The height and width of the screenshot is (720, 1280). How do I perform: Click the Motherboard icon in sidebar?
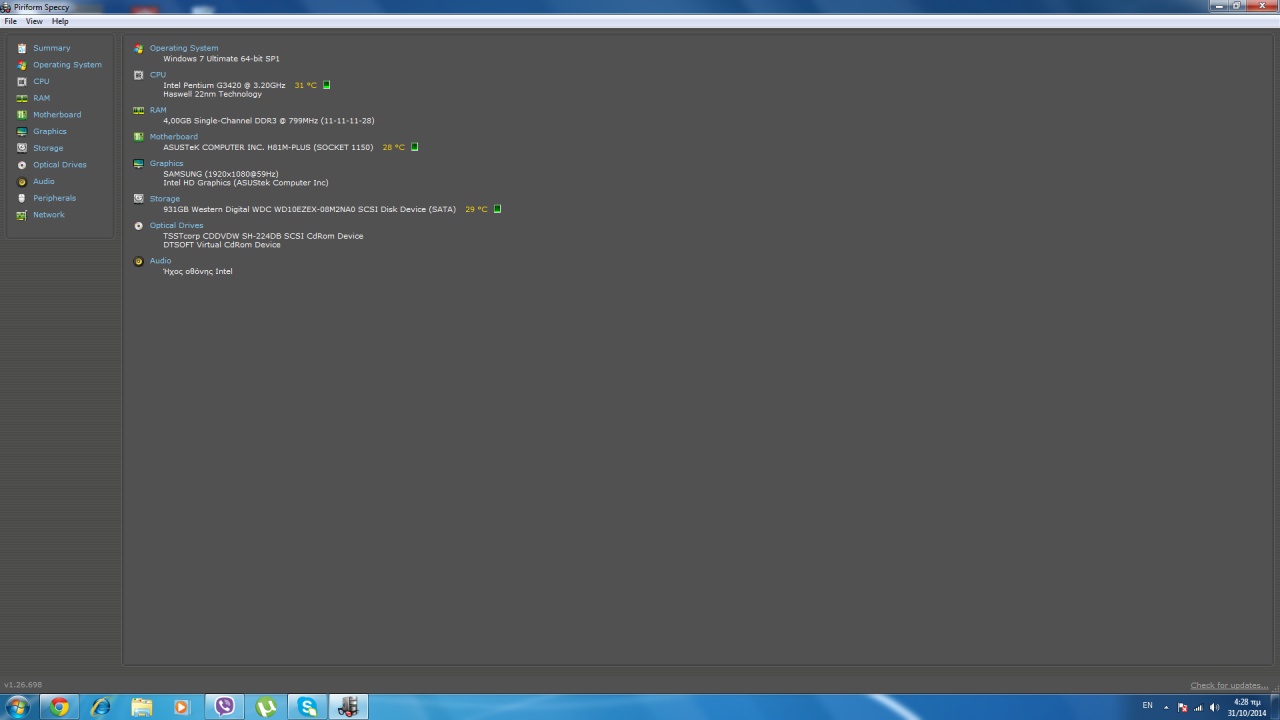pos(22,115)
